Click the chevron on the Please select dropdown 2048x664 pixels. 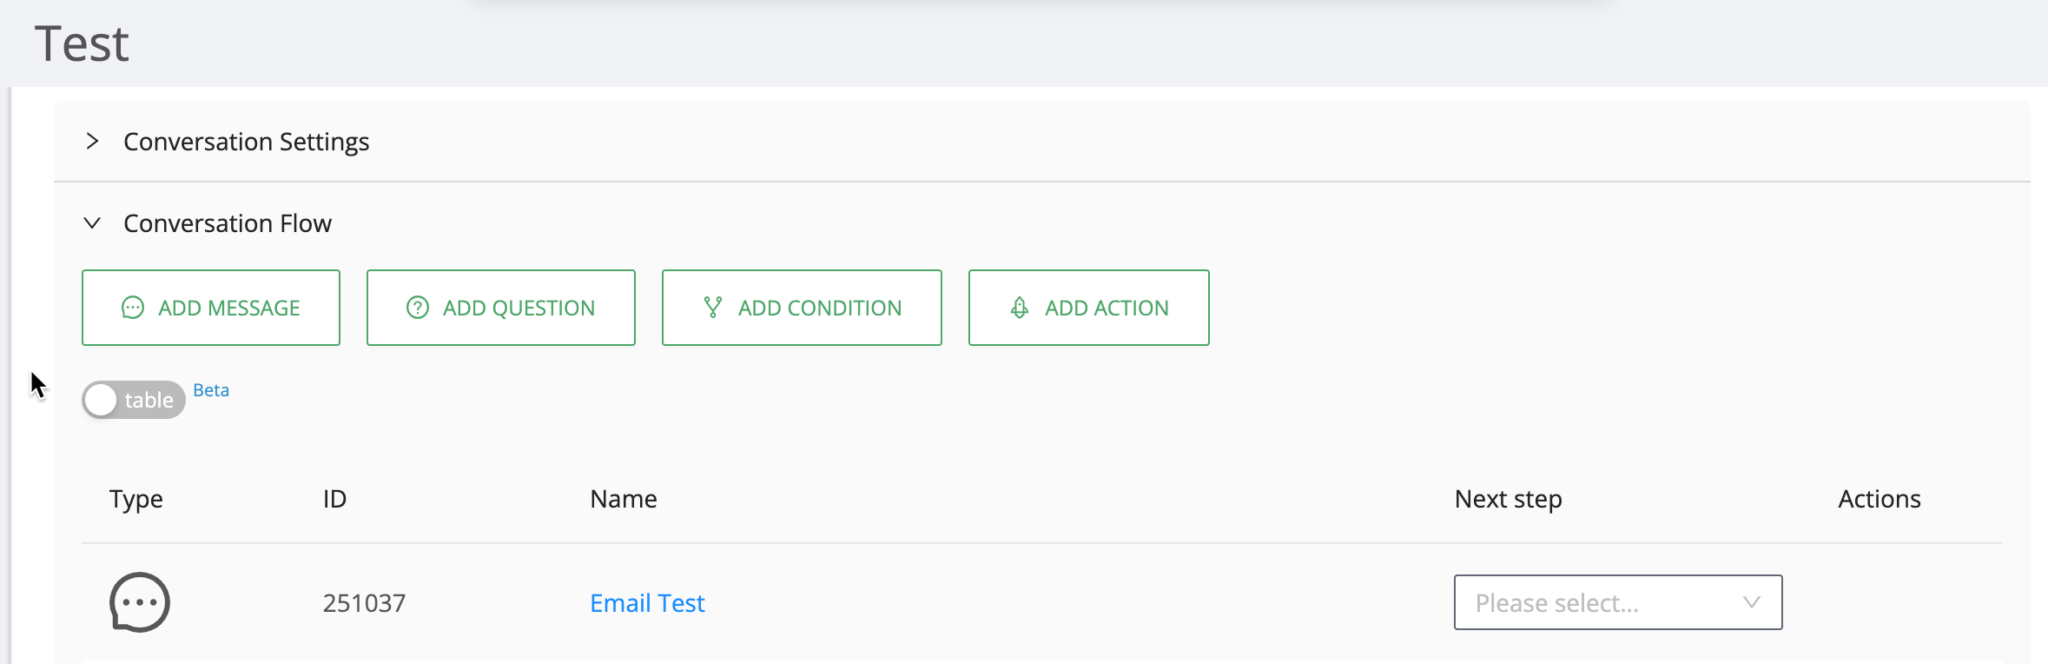click(1750, 602)
